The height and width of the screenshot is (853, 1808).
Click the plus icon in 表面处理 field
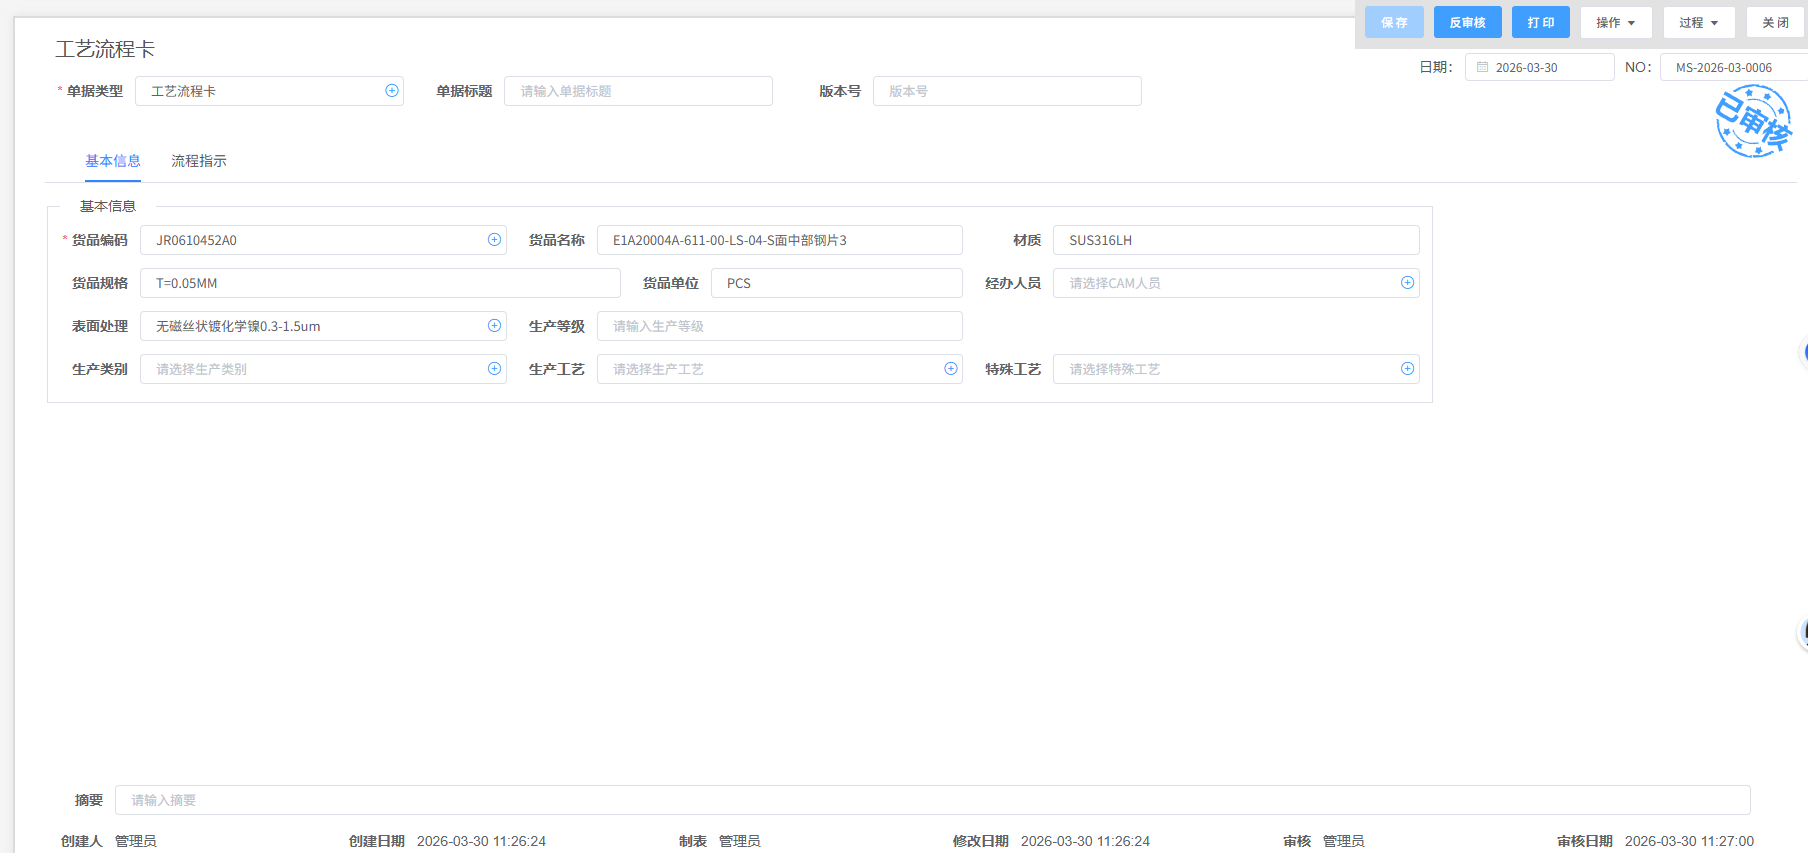point(494,326)
